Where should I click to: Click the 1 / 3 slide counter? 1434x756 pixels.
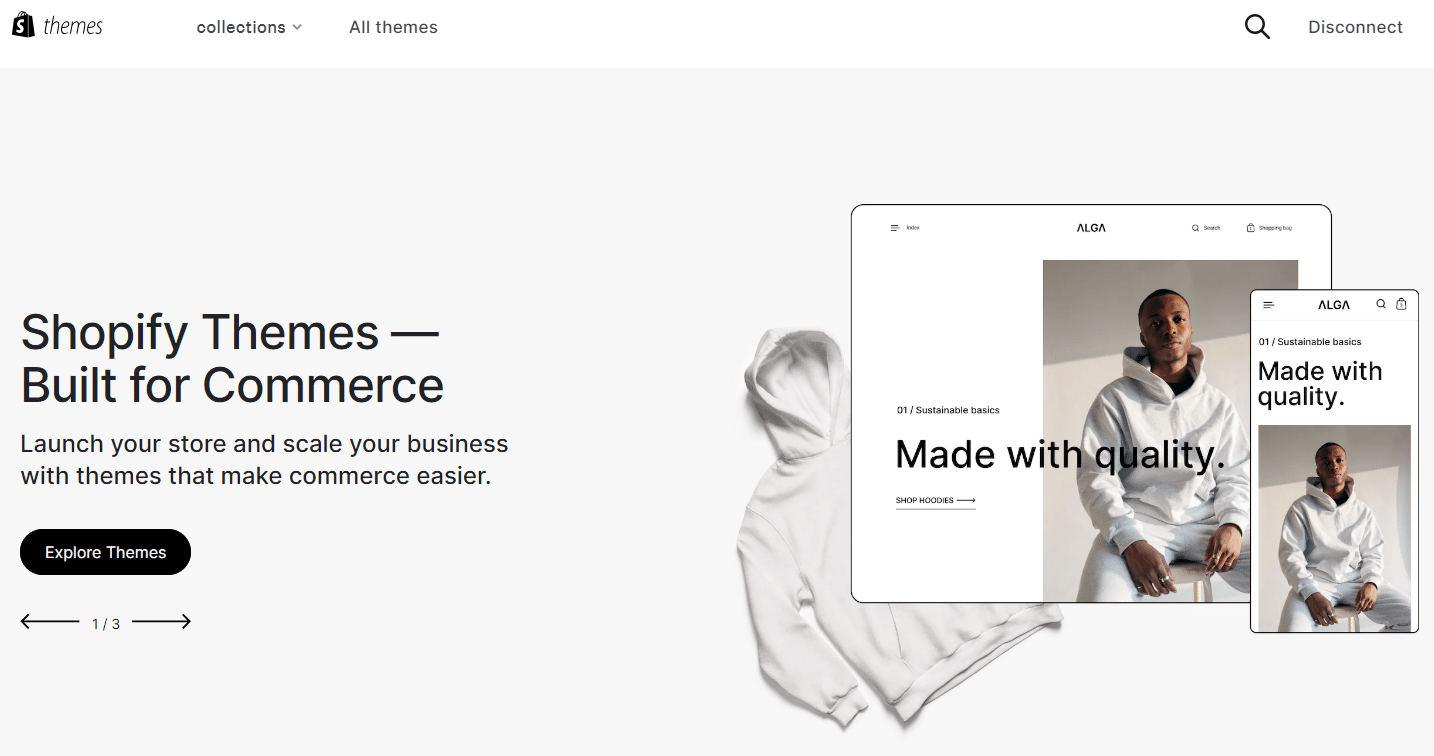point(105,624)
